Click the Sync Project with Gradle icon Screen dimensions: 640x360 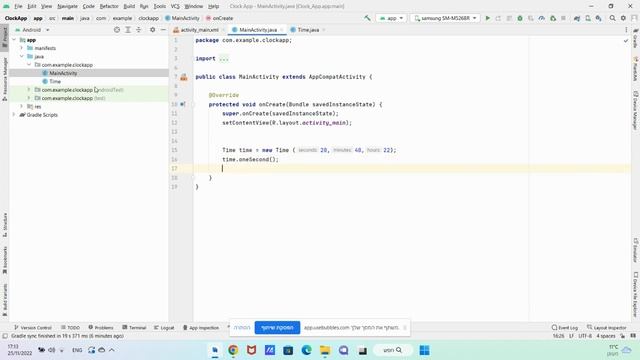(x=577, y=18)
